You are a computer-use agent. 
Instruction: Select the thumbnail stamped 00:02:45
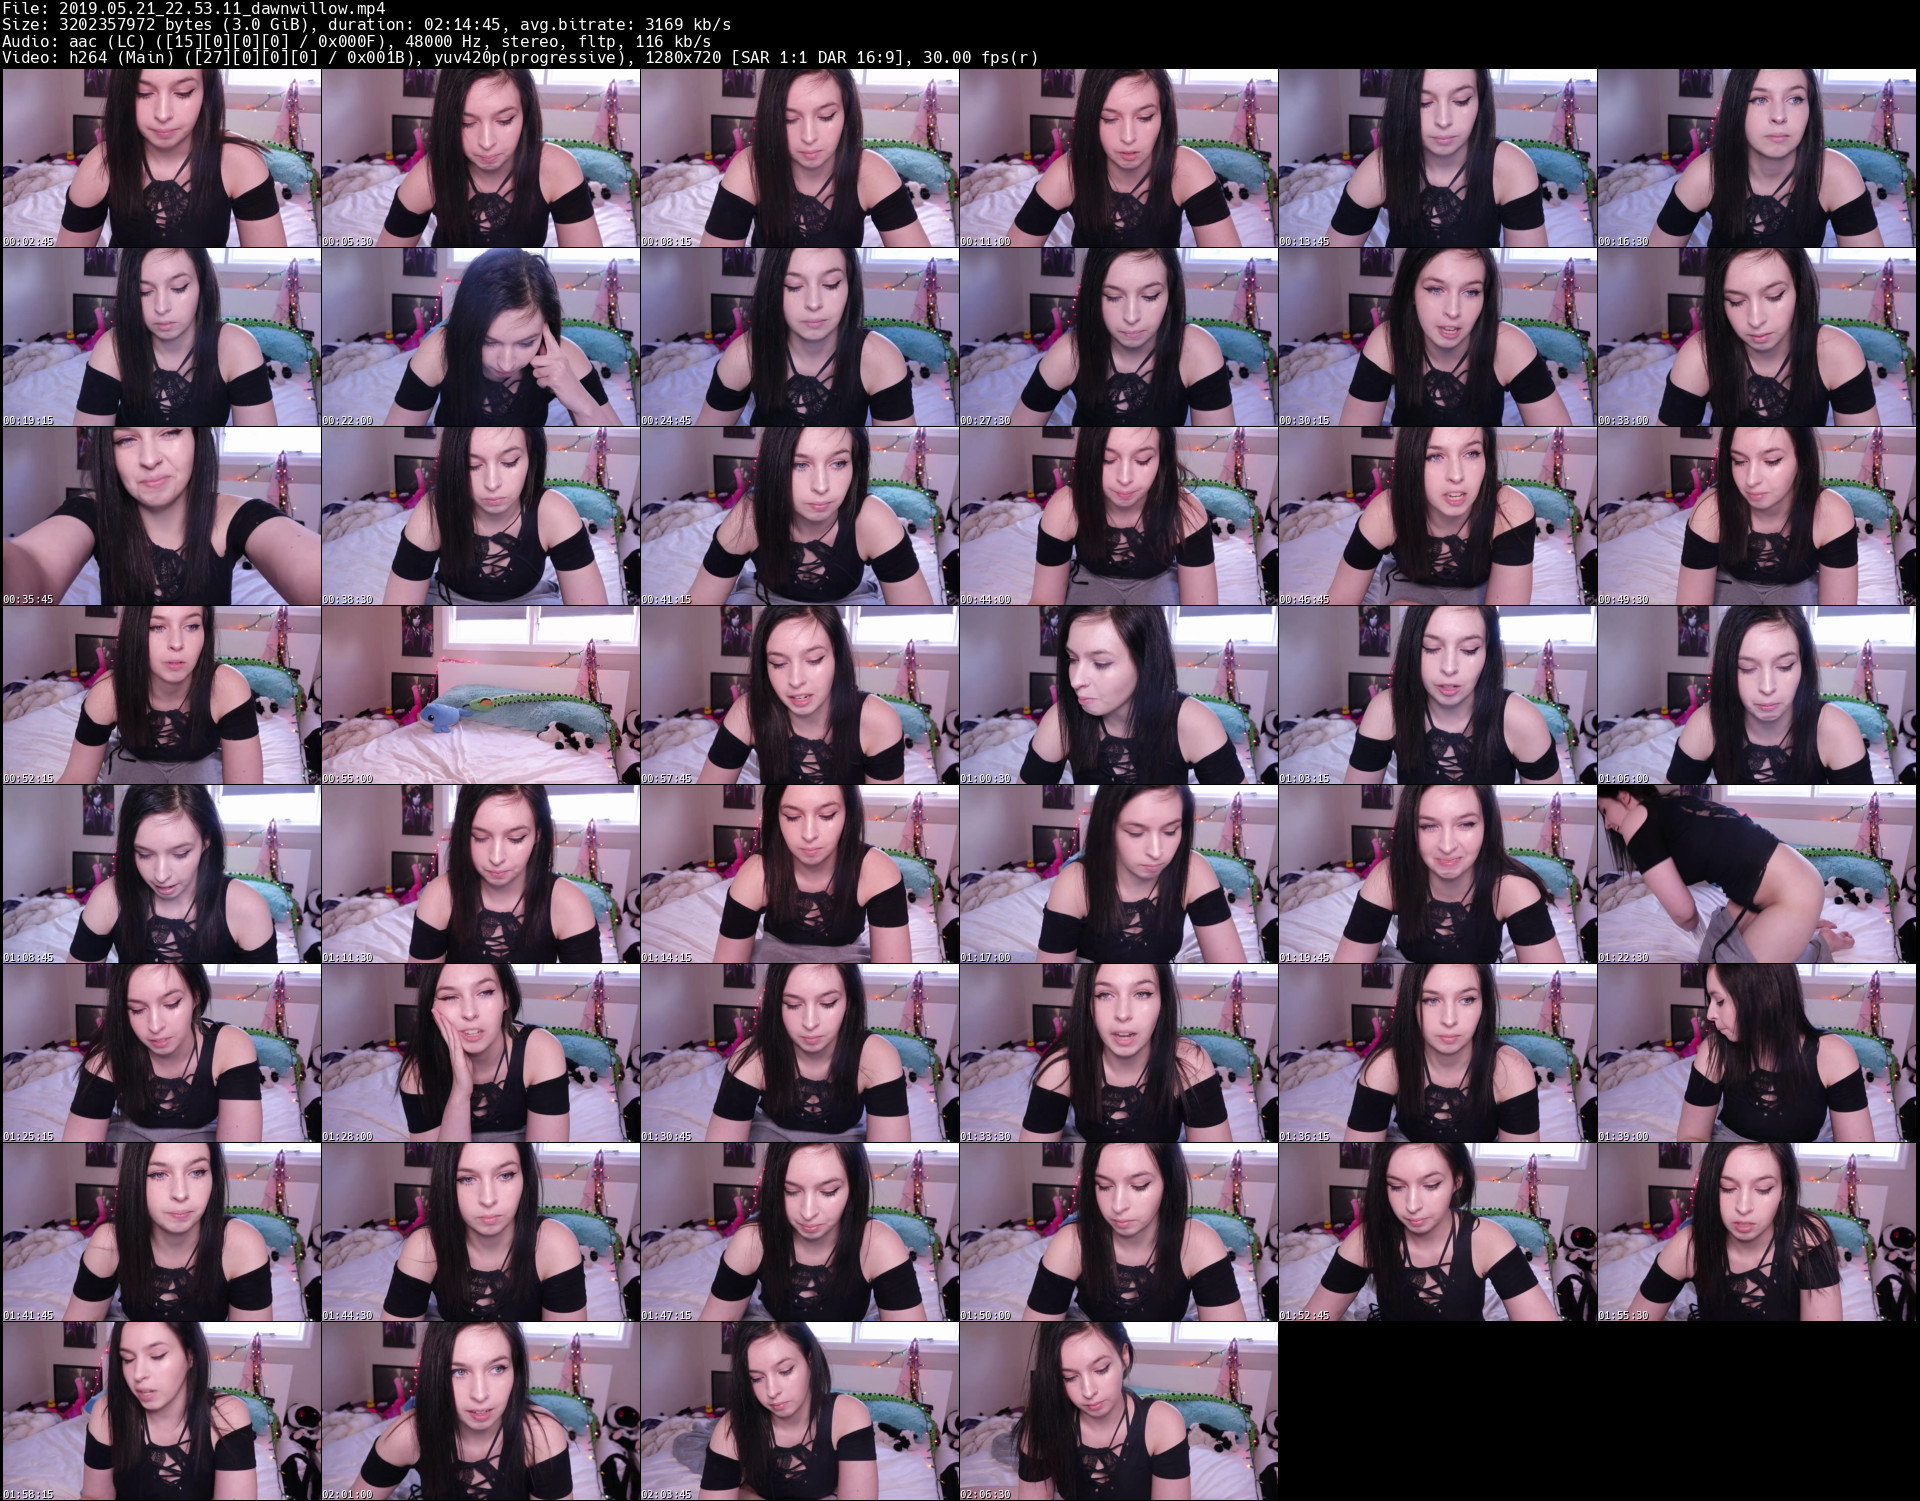[161, 158]
